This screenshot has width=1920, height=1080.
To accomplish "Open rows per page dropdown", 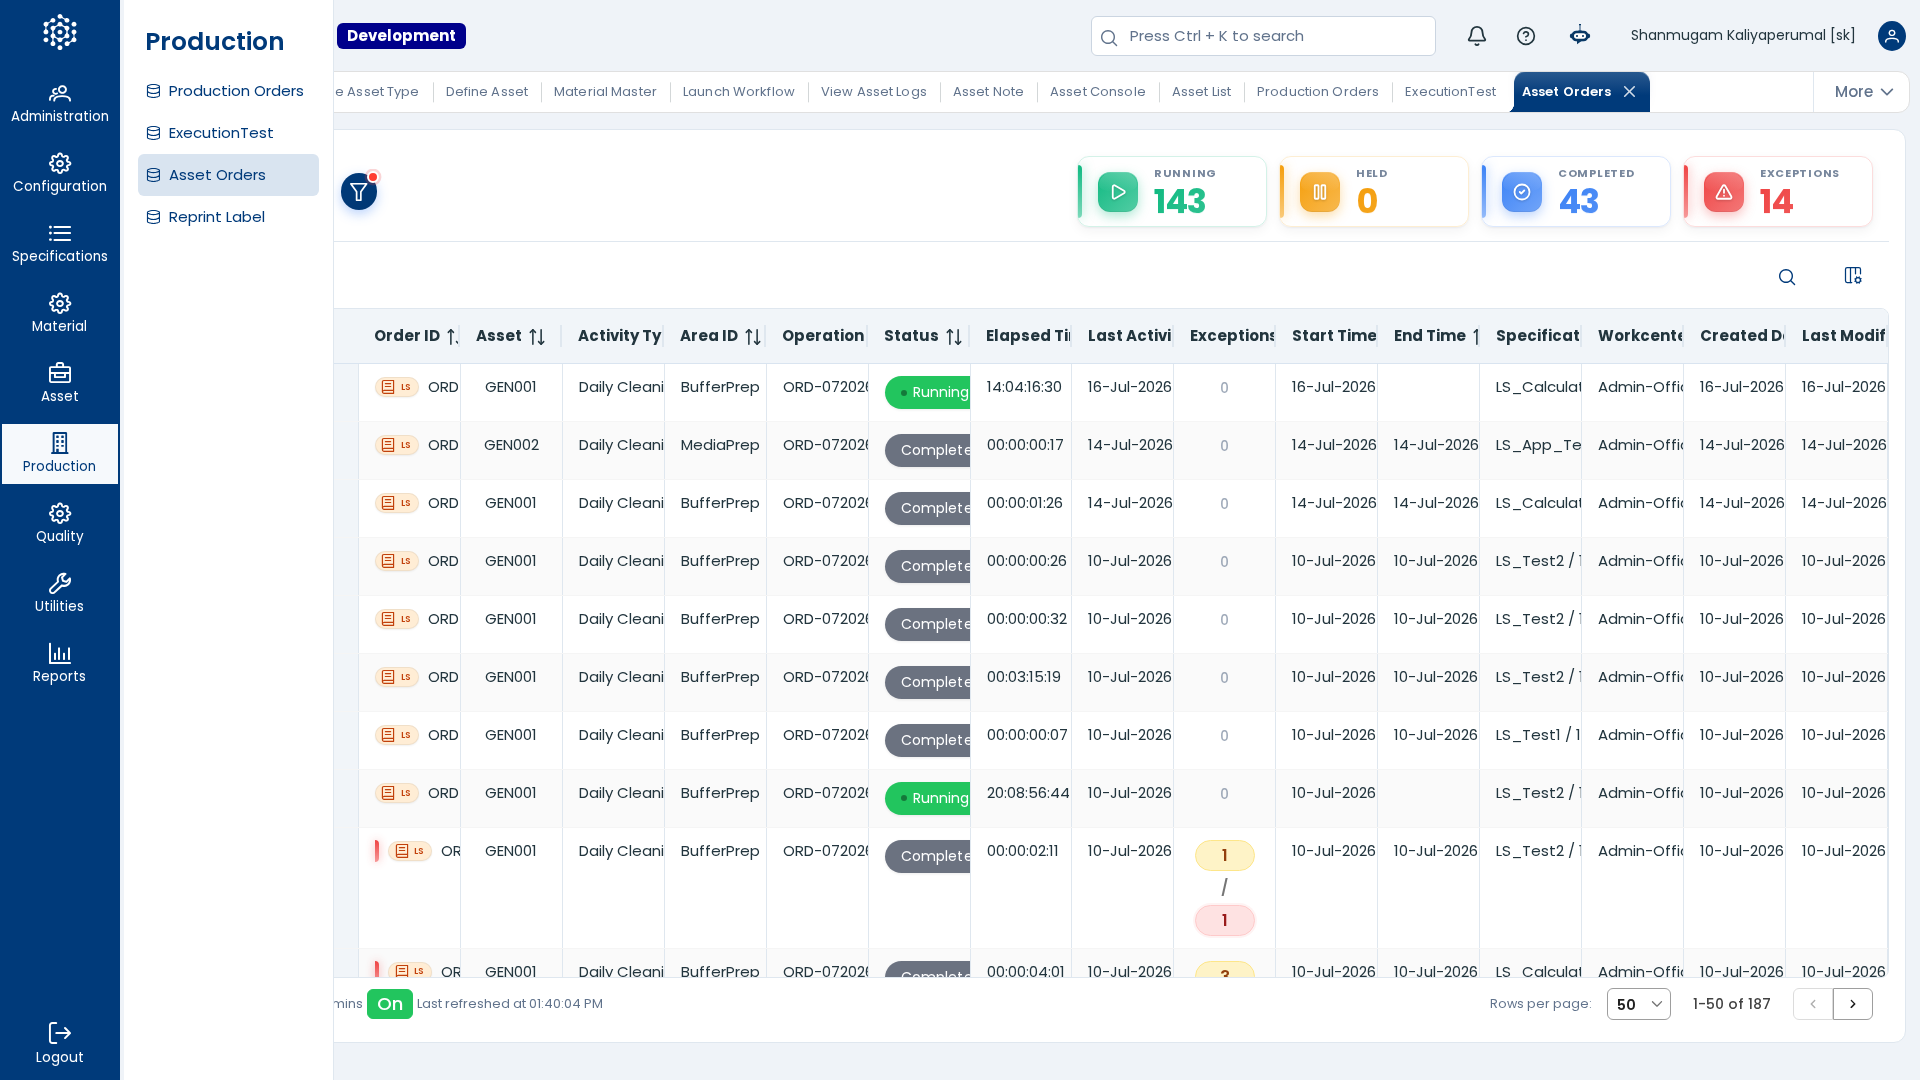I will point(1638,1004).
